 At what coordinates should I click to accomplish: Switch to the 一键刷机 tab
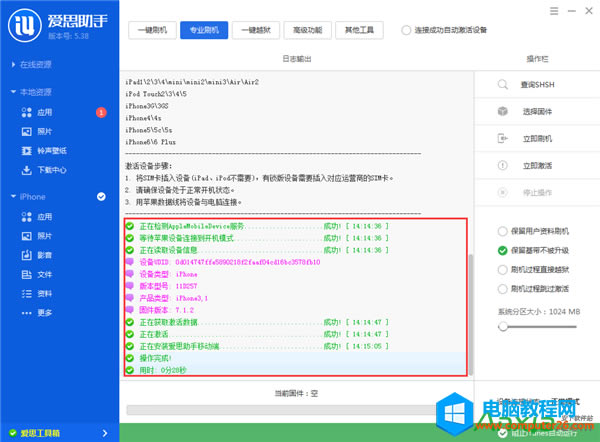pos(152,30)
